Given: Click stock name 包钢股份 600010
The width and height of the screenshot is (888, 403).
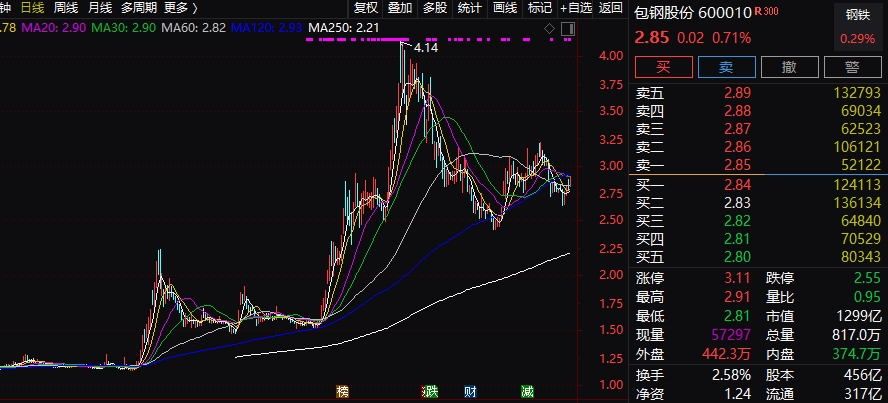Looking at the screenshot, I should click(693, 12).
